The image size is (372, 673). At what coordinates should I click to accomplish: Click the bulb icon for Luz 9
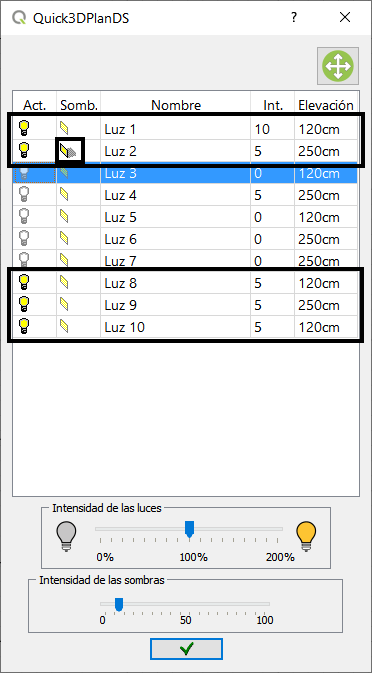click(24, 305)
